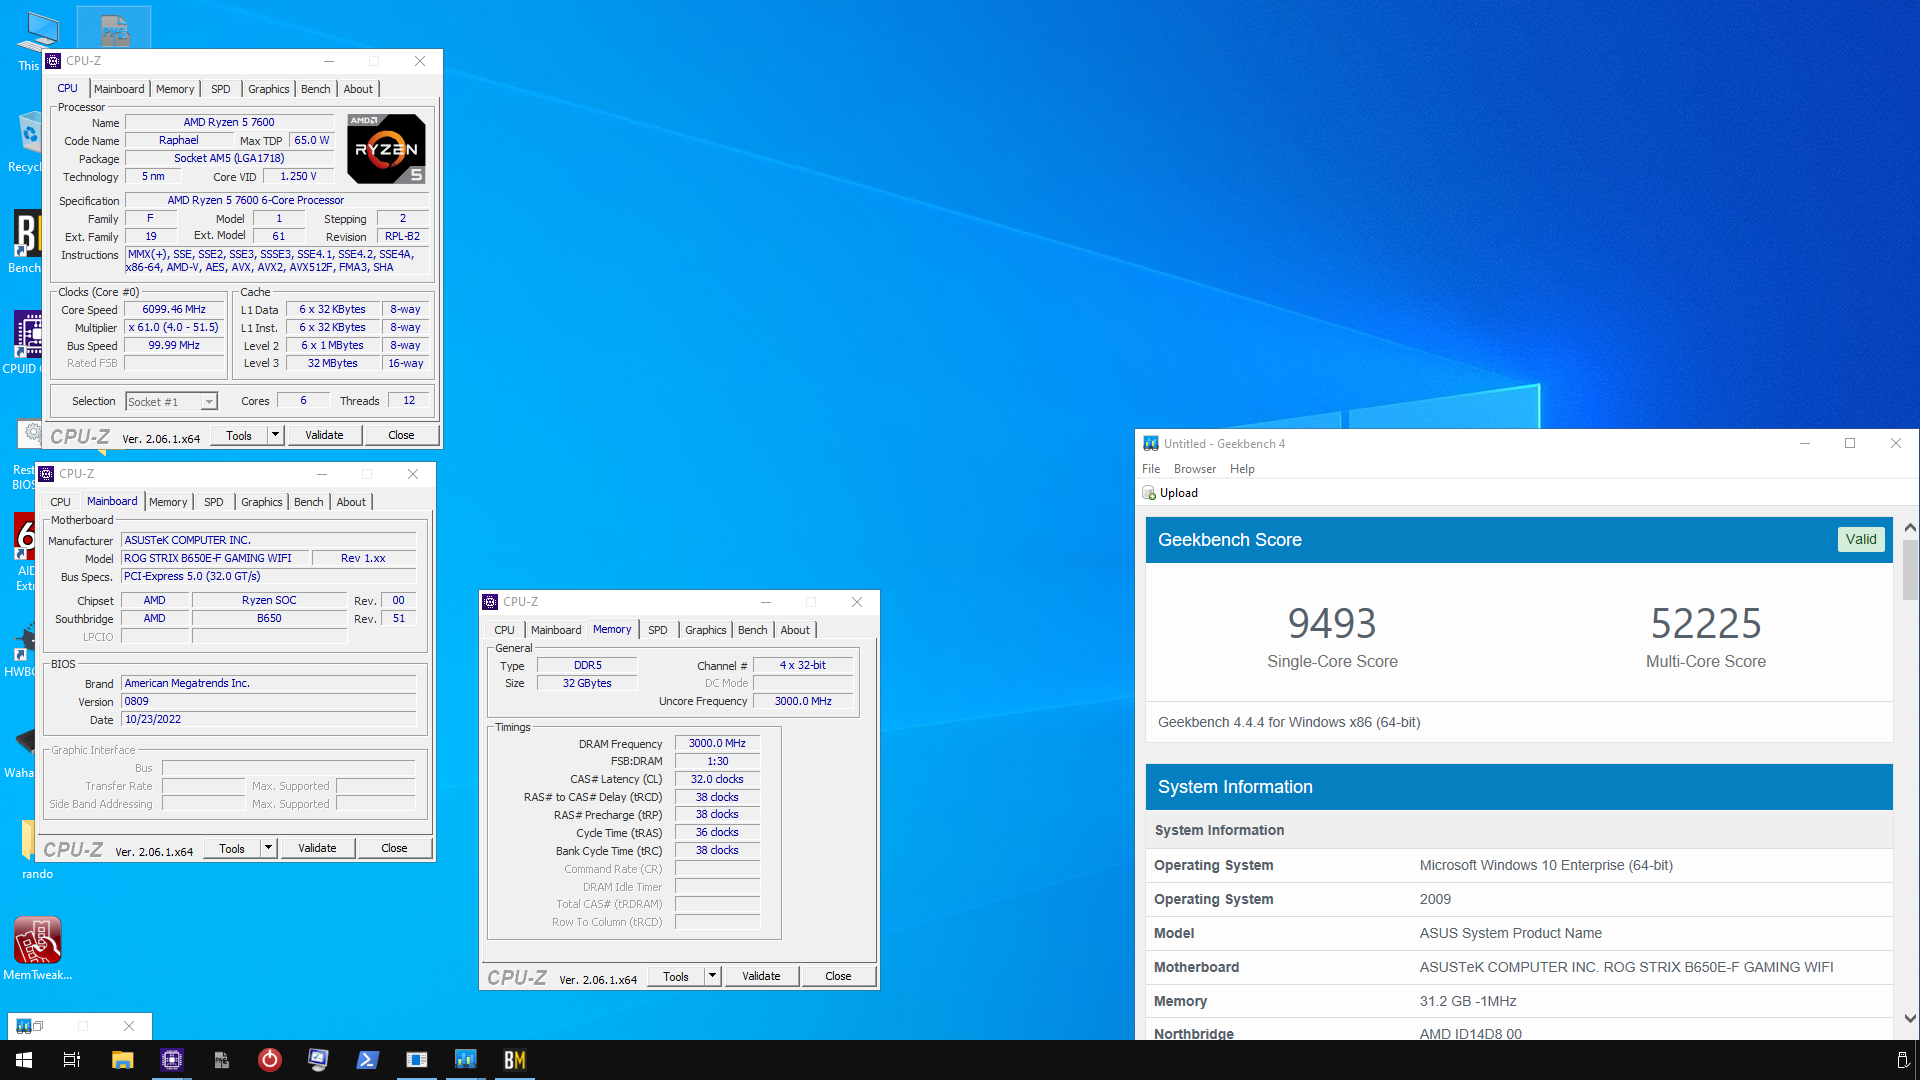This screenshot has width=1920, height=1080.
Task: Open Task View on taskbar
Action: [72, 1060]
